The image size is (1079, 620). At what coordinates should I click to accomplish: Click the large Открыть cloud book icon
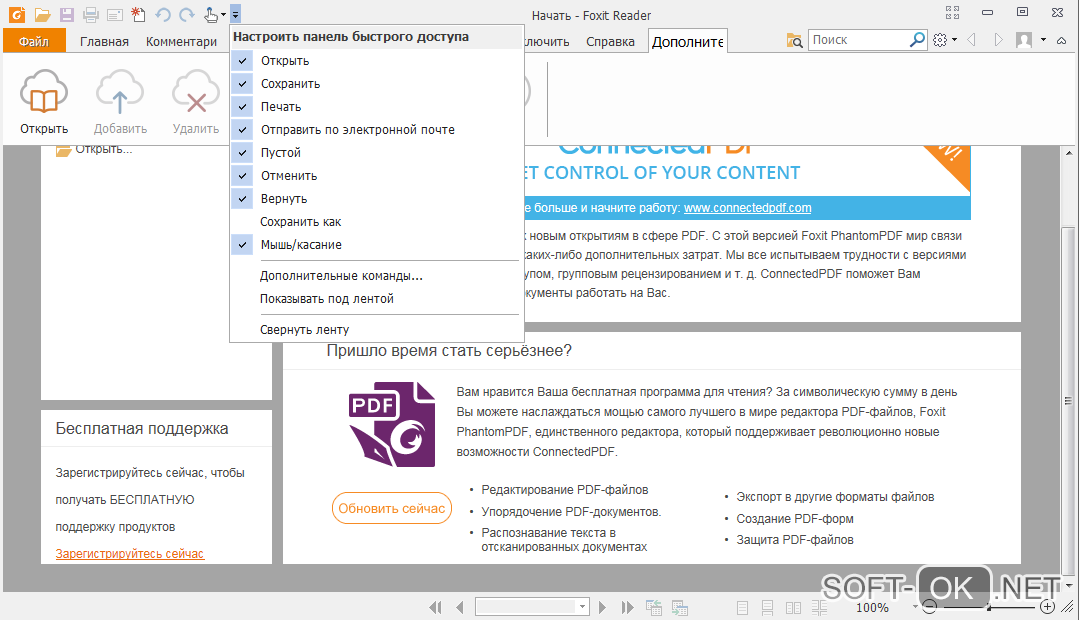pyautogui.click(x=44, y=93)
